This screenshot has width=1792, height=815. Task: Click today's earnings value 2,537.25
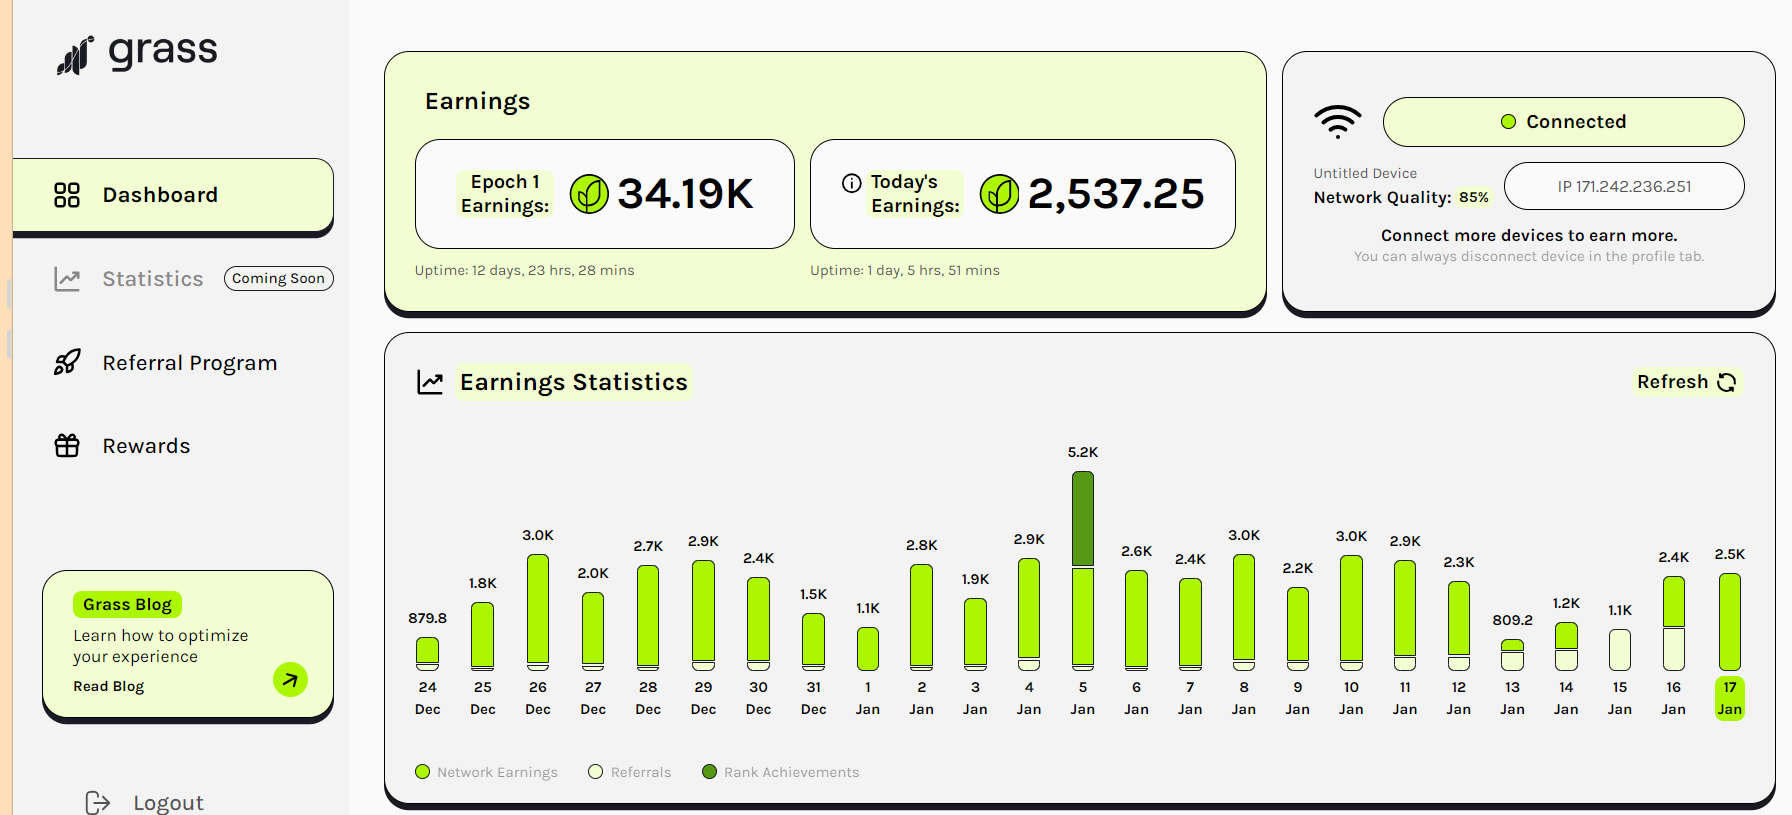click(x=1116, y=194)
